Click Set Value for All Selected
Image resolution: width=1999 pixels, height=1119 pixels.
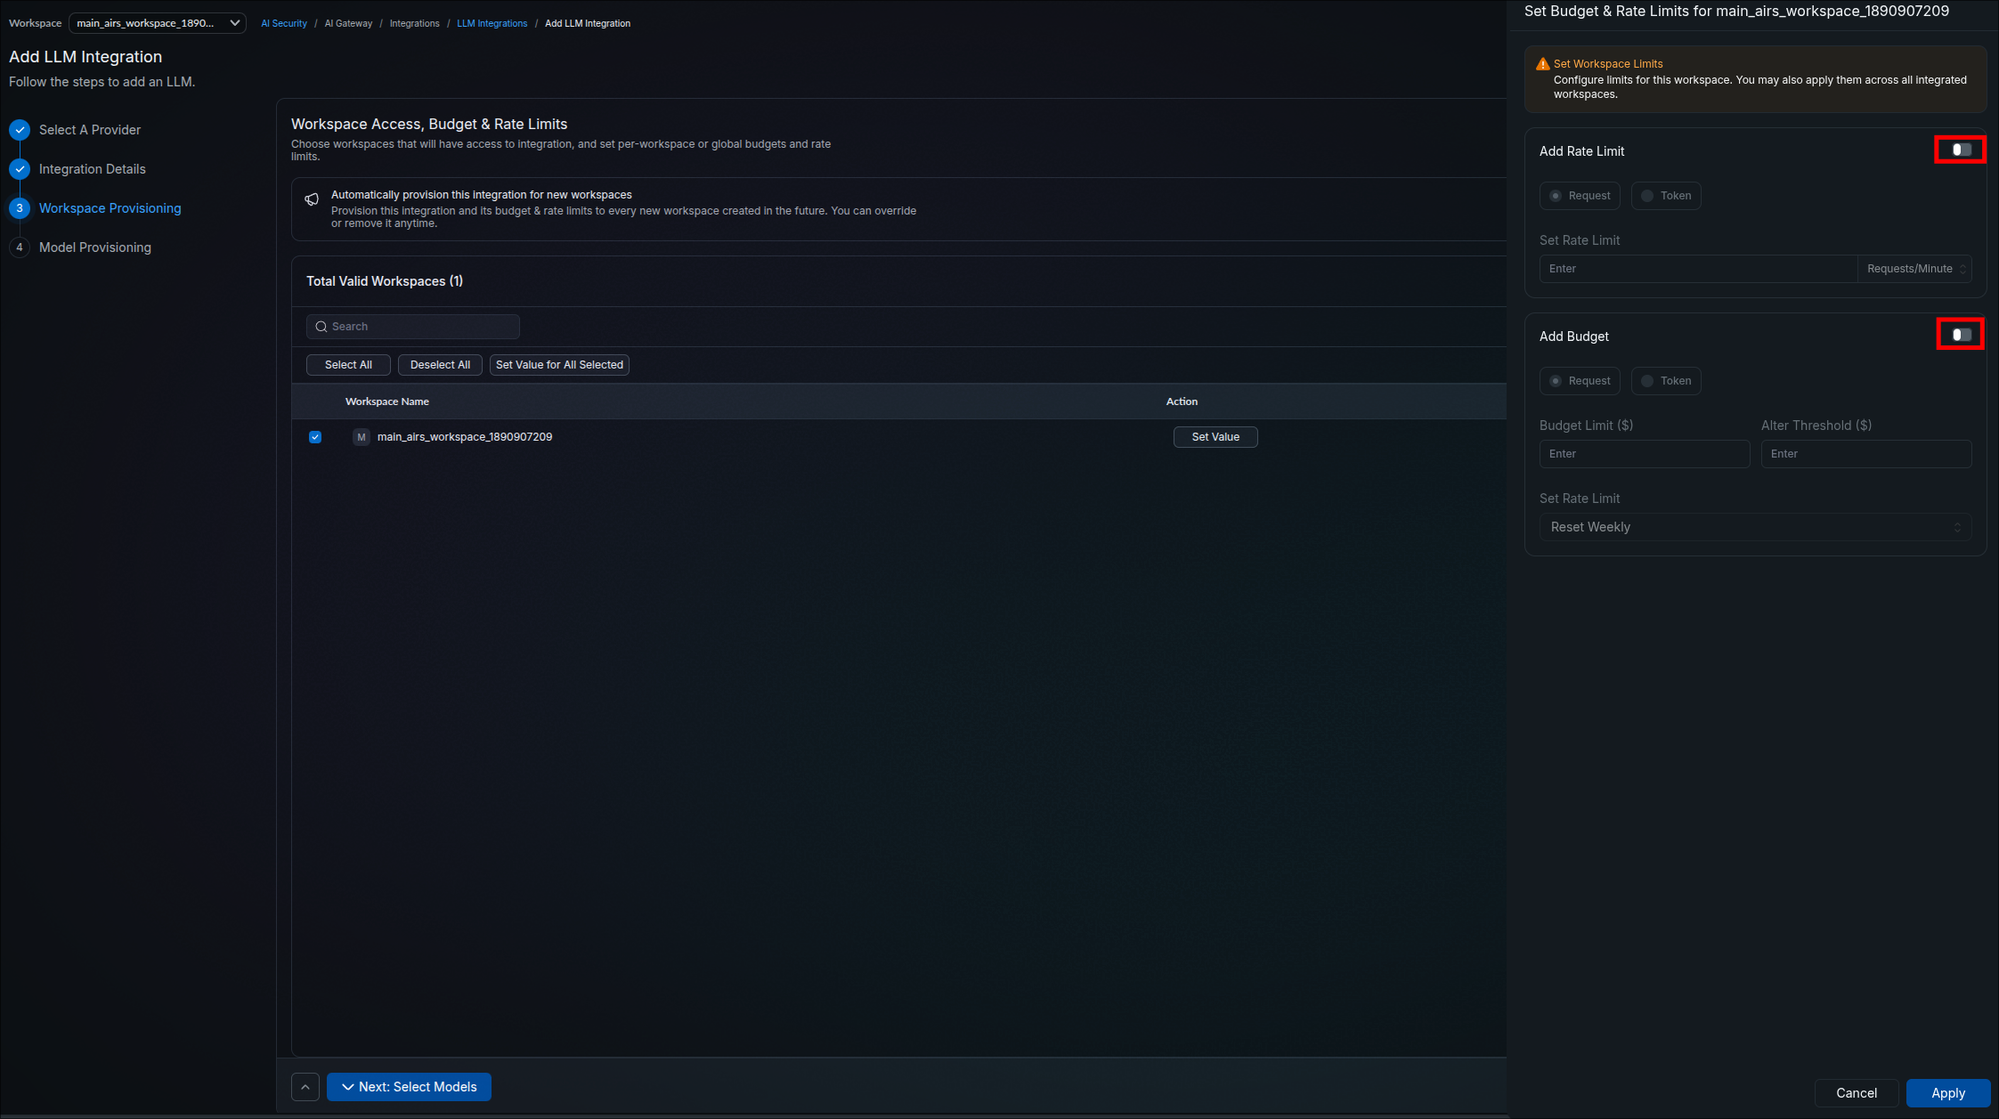pos(559,365)
